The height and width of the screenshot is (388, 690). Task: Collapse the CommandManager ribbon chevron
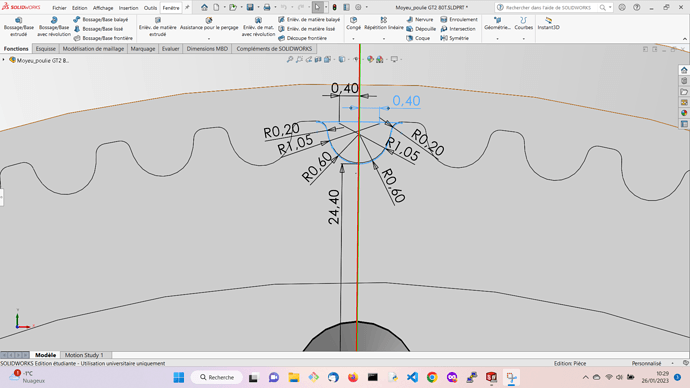[x=685, y=39]
